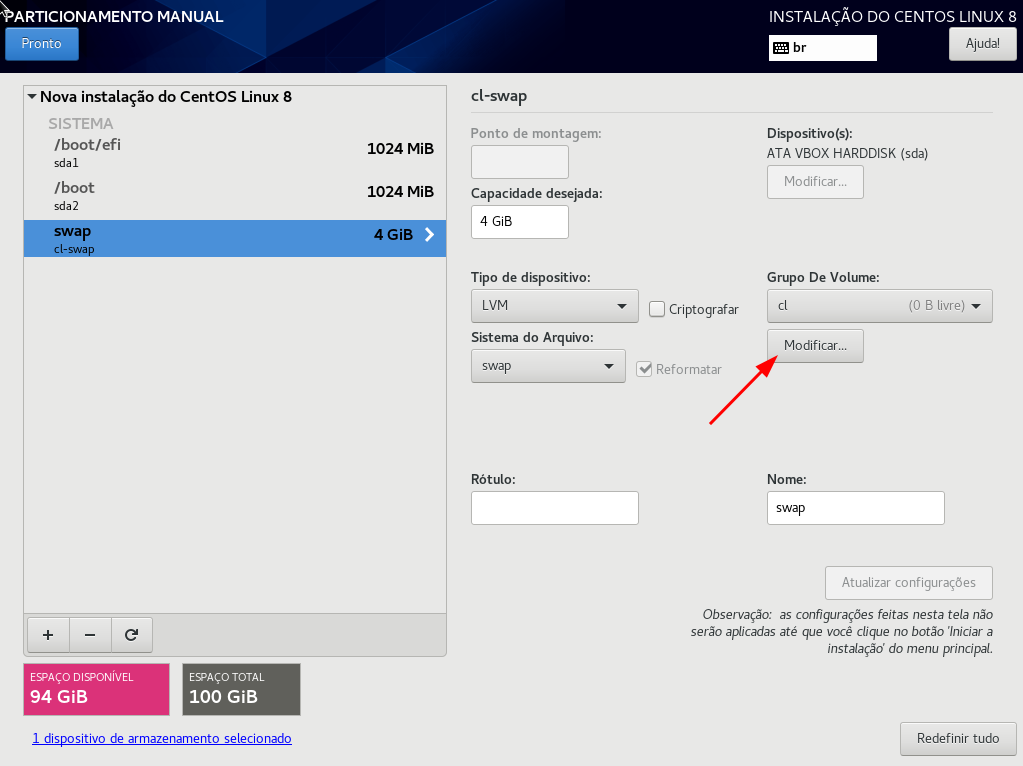
Task: Click the Nome field containing swap
Action: (855, 508)
